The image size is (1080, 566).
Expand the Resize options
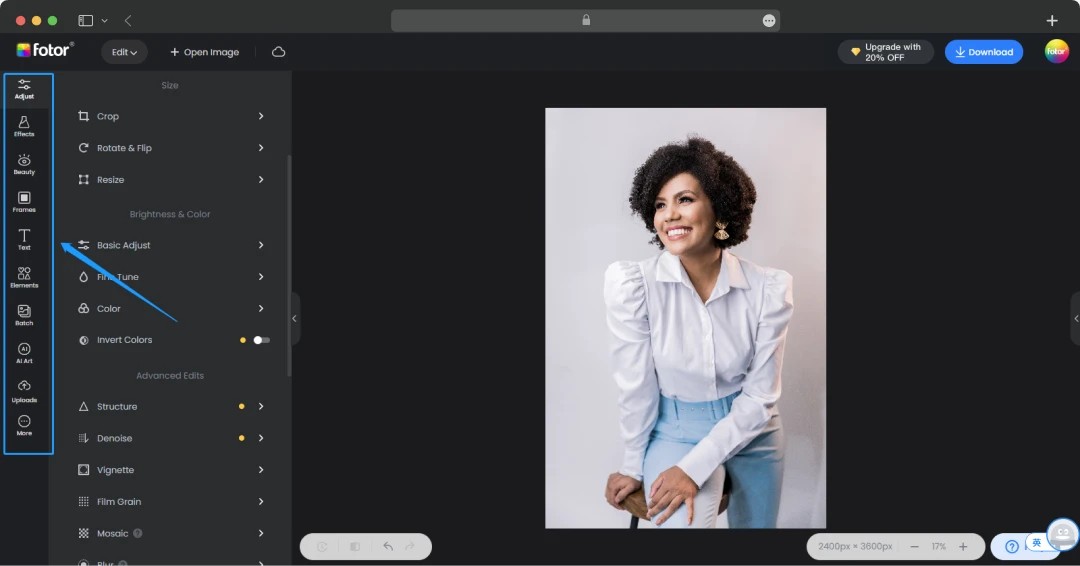[260, 180]
